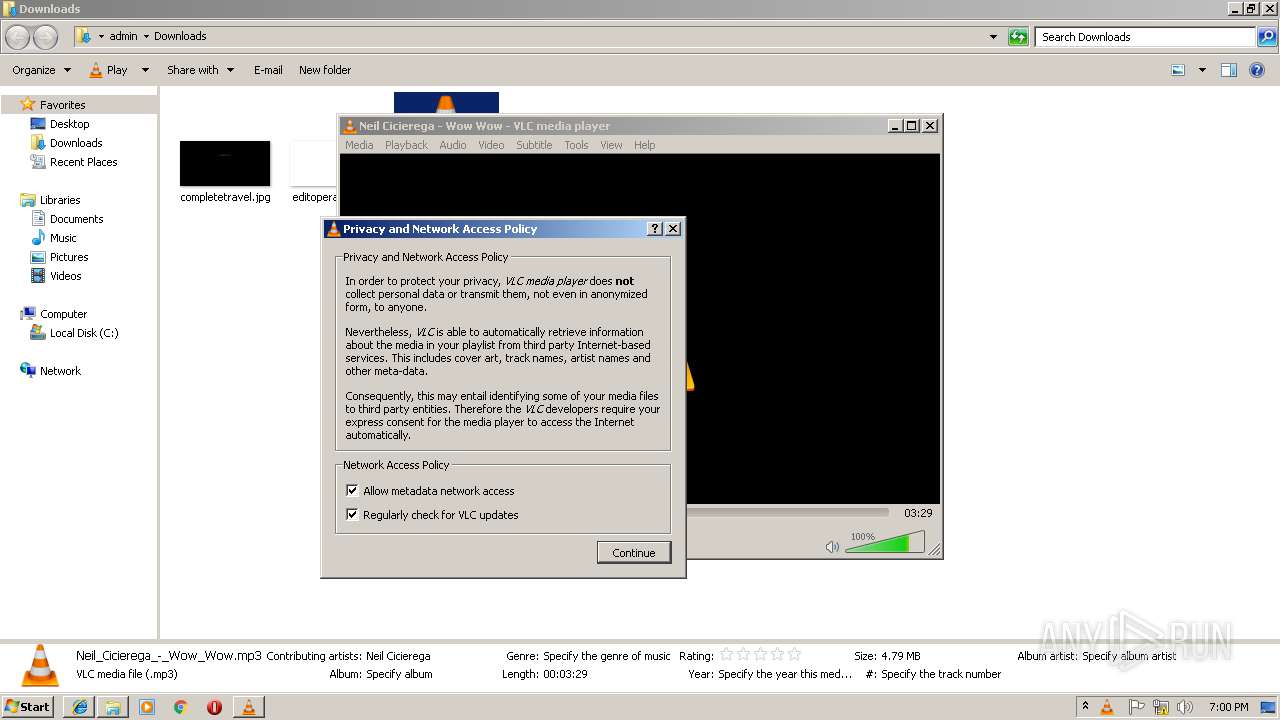Click Specify album field in details pane

pyautogui.click(x=399, y=674)
